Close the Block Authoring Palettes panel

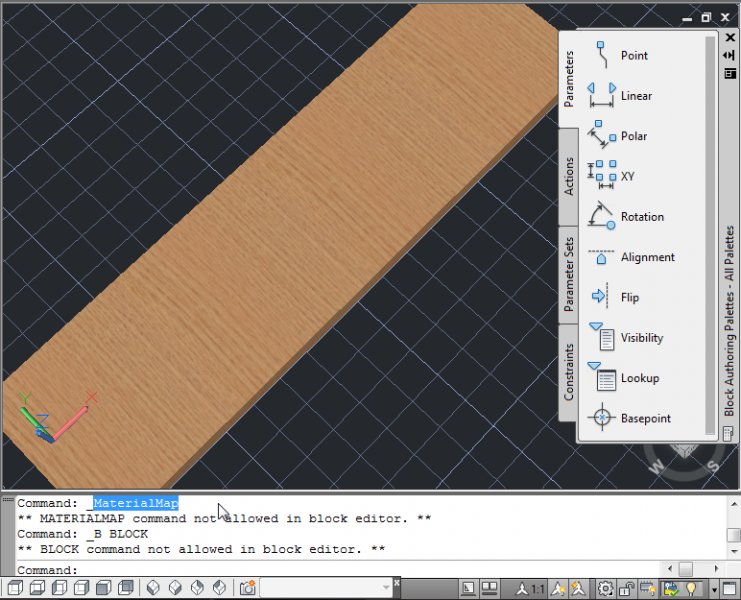730,37
